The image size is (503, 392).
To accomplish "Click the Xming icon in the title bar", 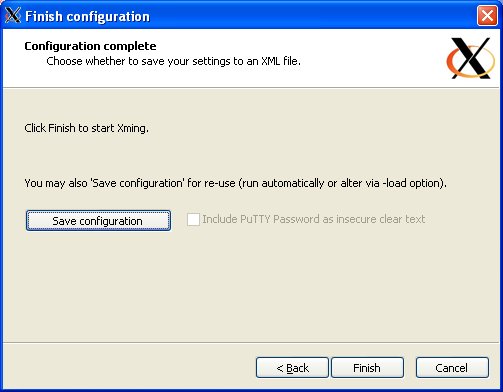I will click(x=13, y=15).
